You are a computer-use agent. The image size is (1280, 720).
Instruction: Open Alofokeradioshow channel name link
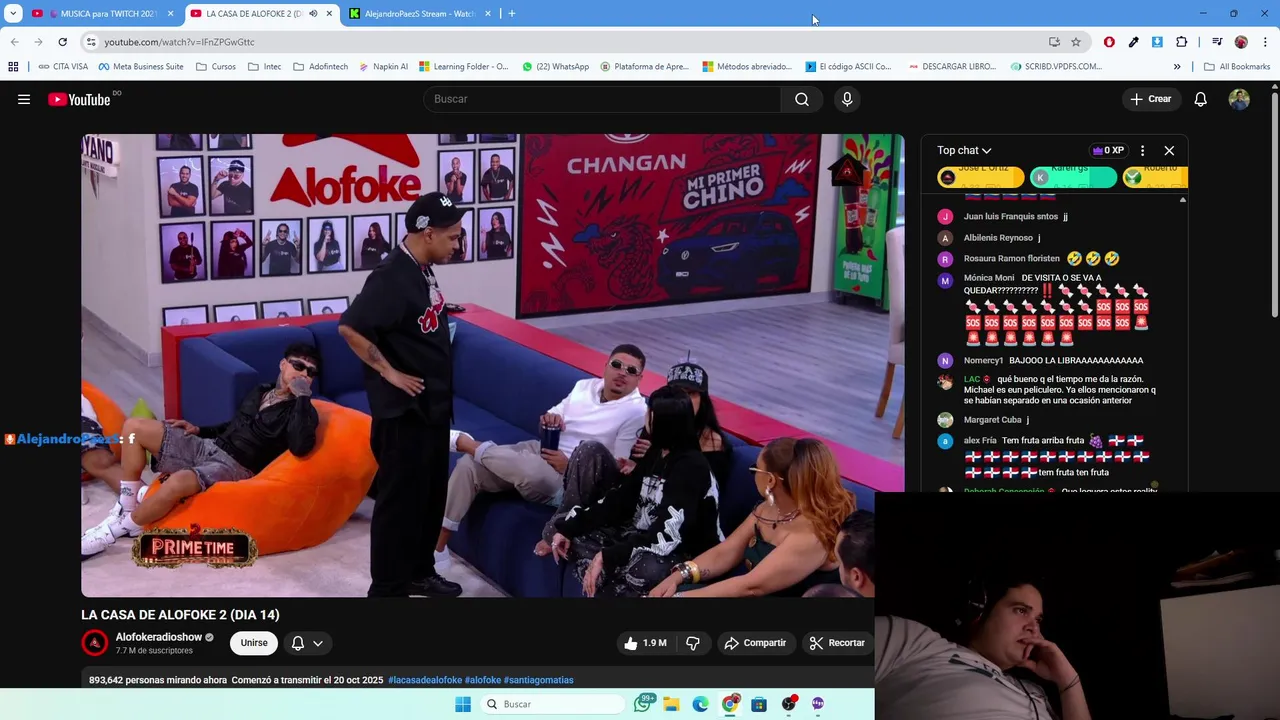tap(159, 637)
